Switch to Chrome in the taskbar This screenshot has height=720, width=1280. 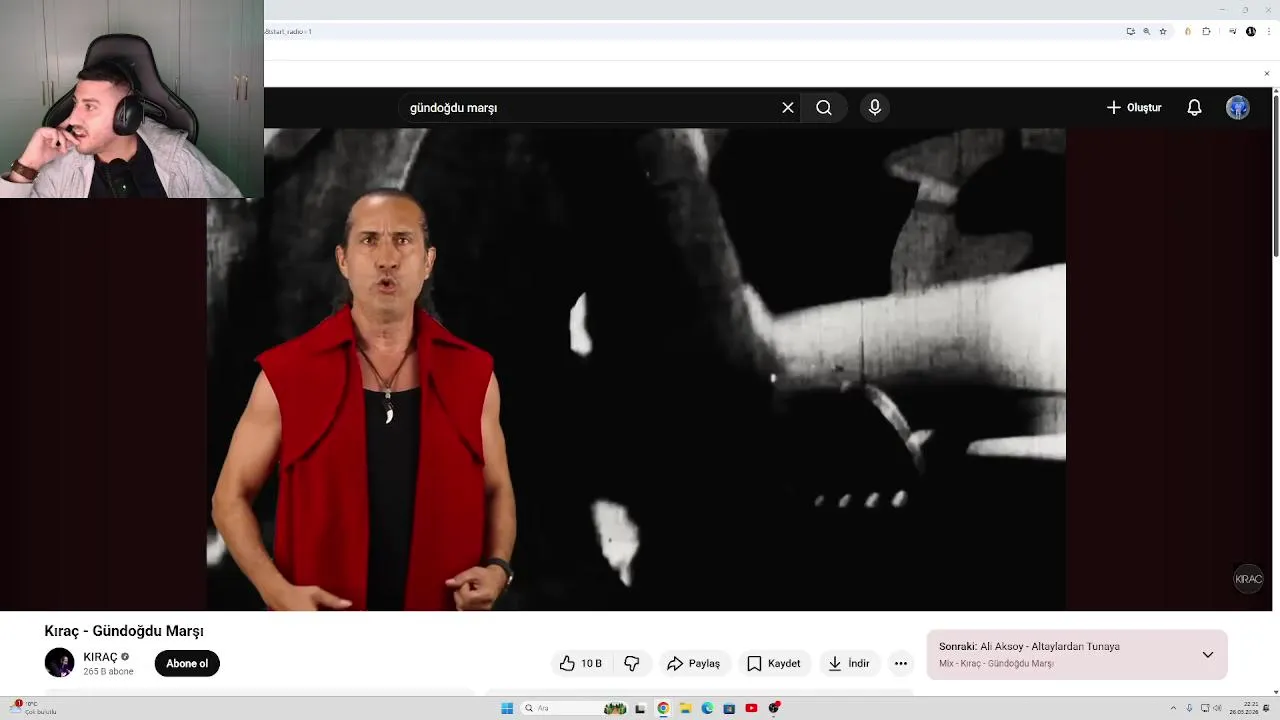click(x=663, y=708)
